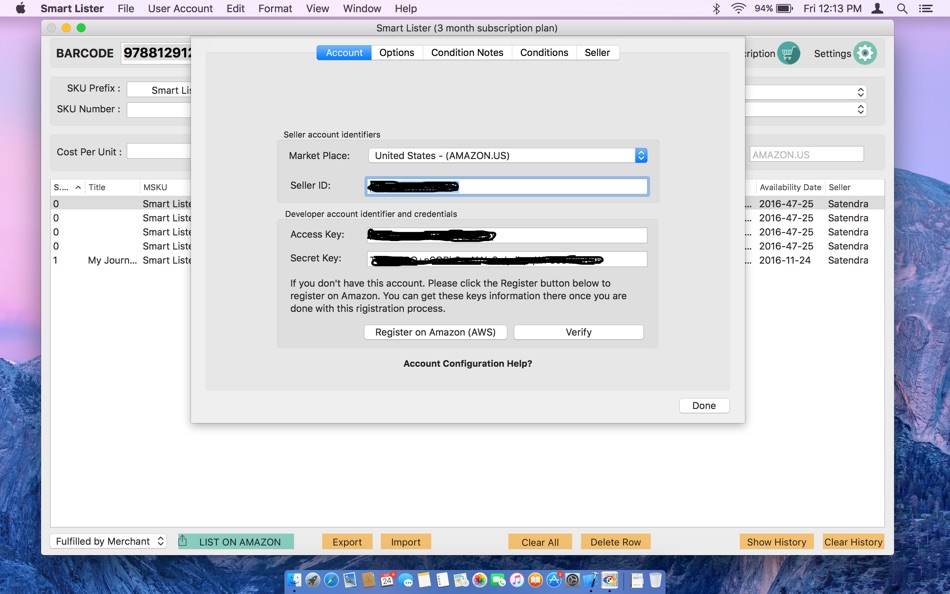Open Xcode hammer icon in dock
Viewport: 950px width, 594px height.
pos(591,580)
